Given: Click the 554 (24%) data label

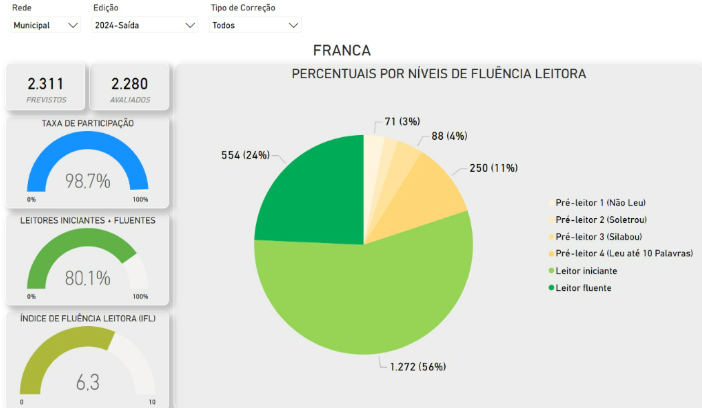Looking at the screenshot, I should pyautogui.click(x=244, y=156).
